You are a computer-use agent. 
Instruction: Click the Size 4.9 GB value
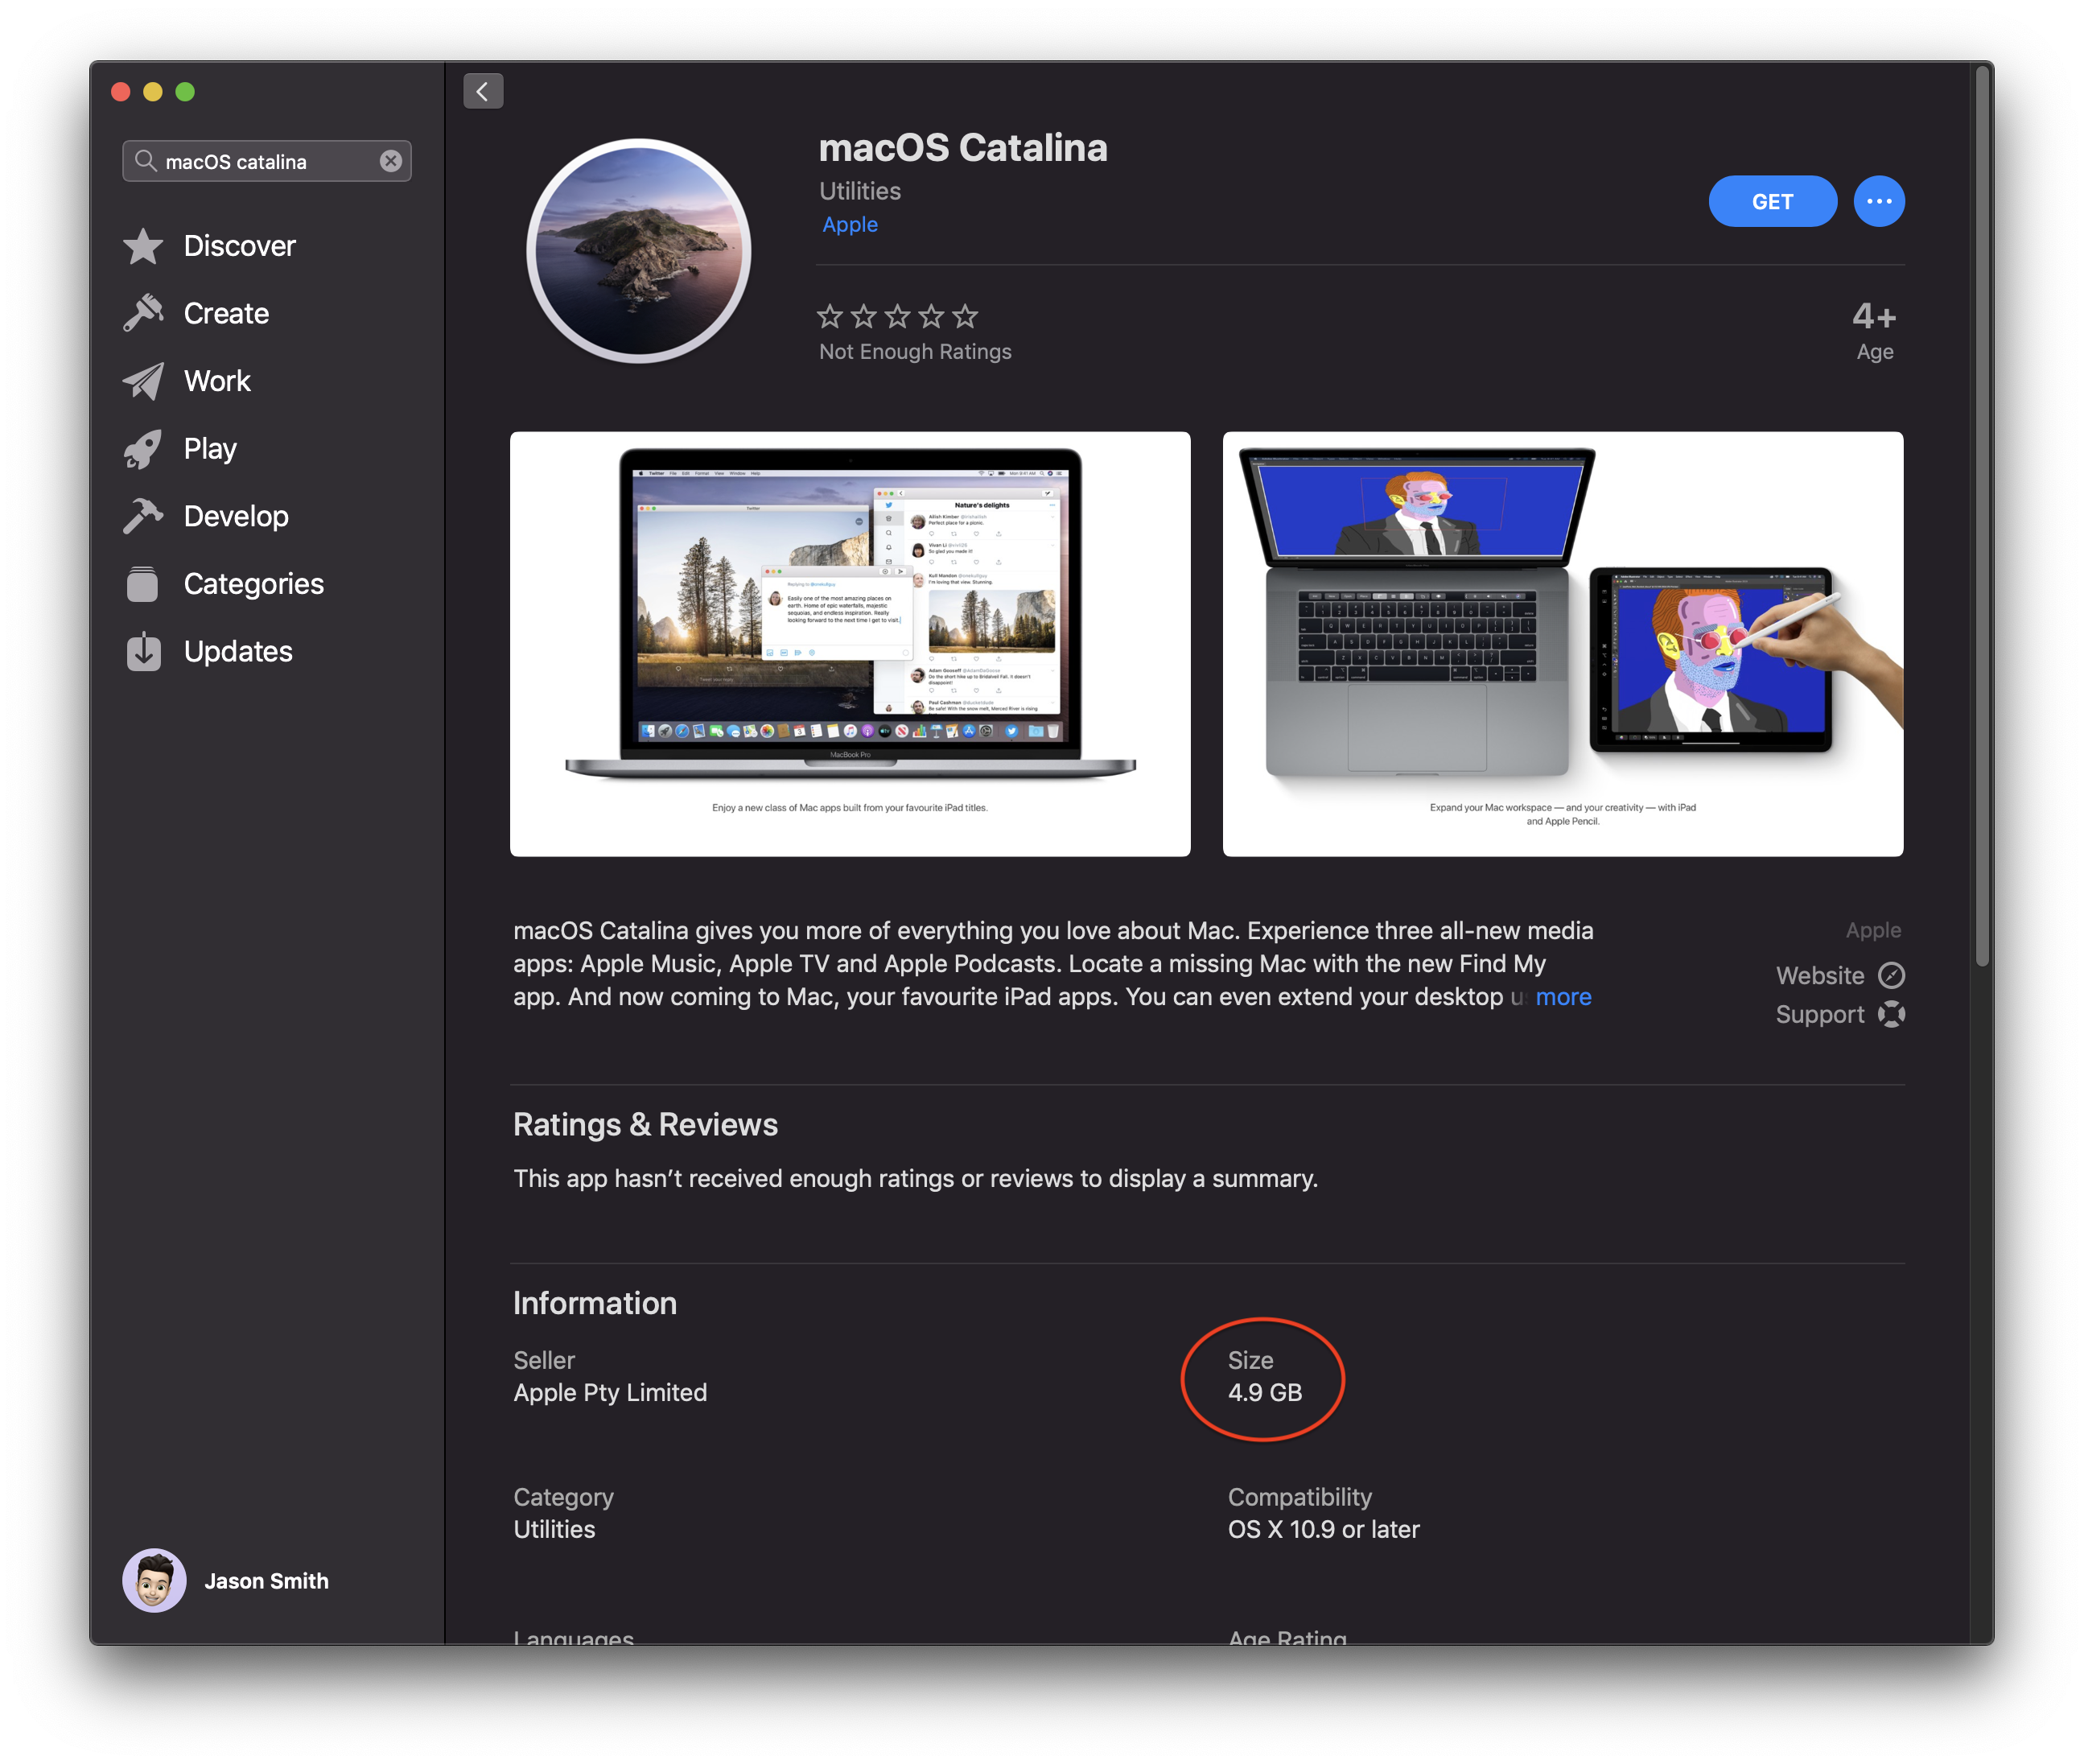click(x=1265, y=1392)
